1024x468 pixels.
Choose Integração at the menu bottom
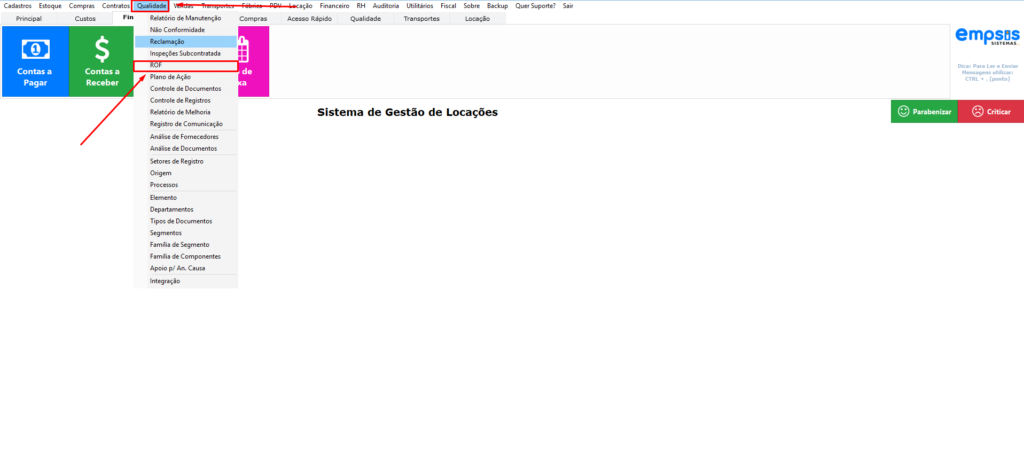[165, 281]
